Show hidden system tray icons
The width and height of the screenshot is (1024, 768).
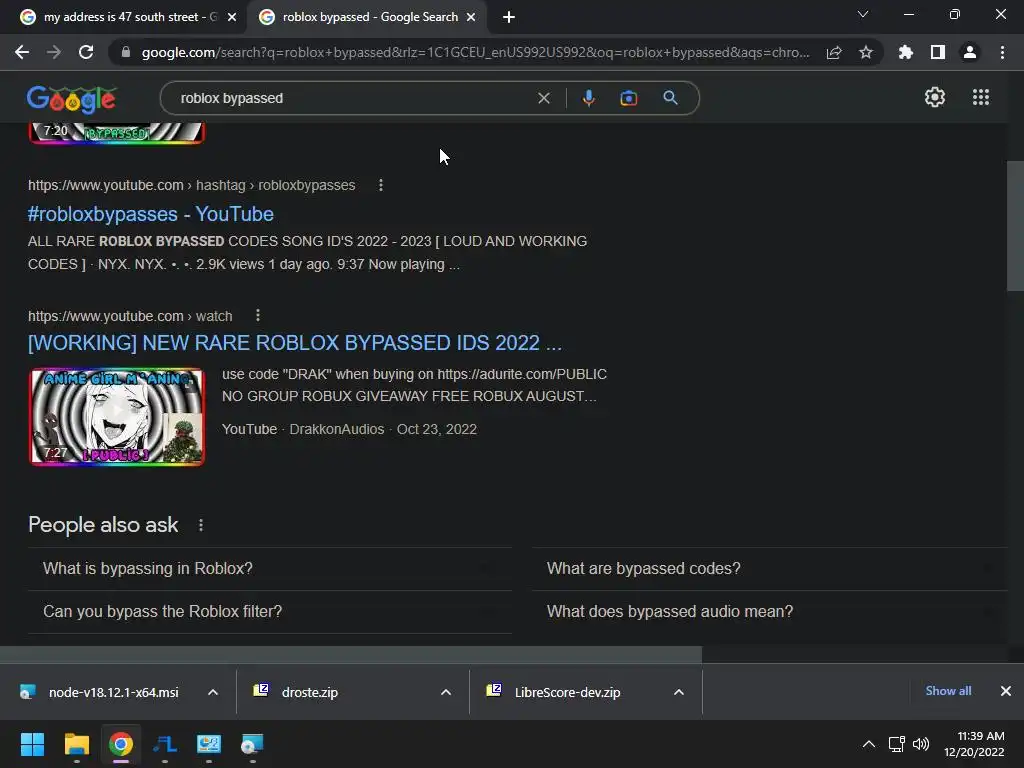pyautogui.click(x=869, y=744)
